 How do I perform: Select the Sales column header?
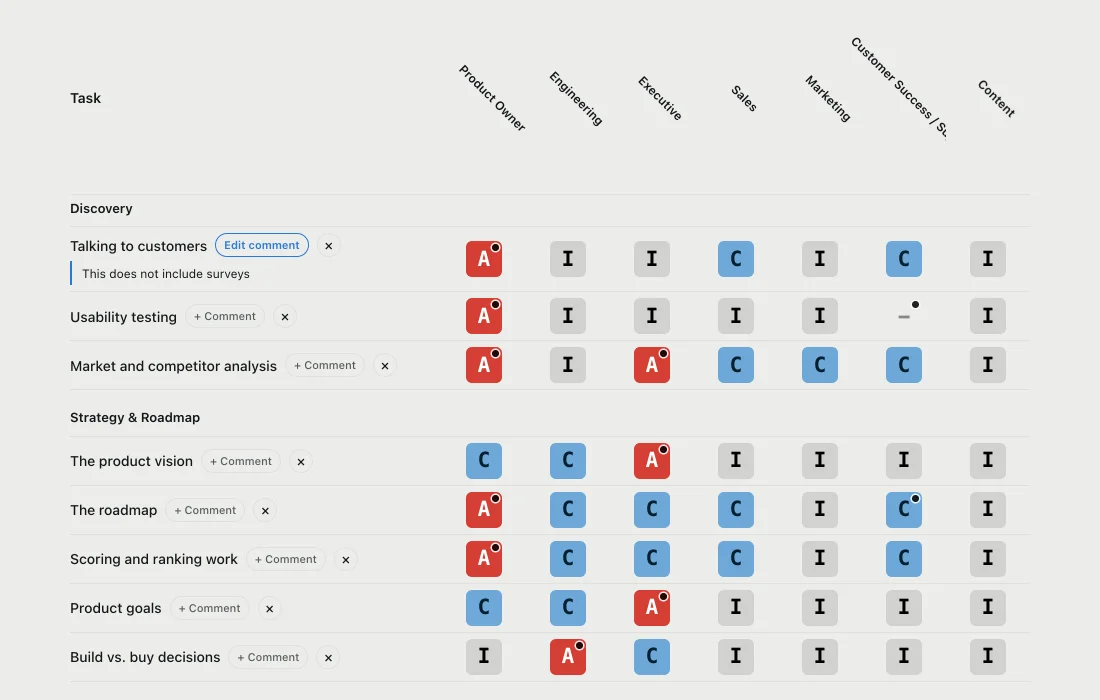(744, 98)
